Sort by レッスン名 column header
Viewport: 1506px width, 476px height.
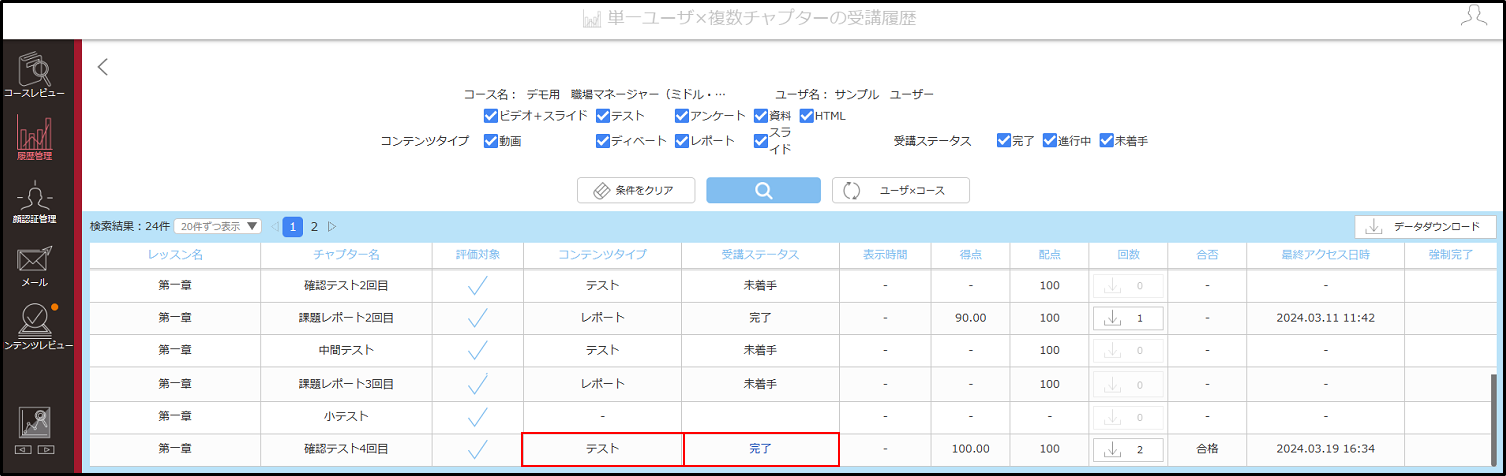click(175, 255)
